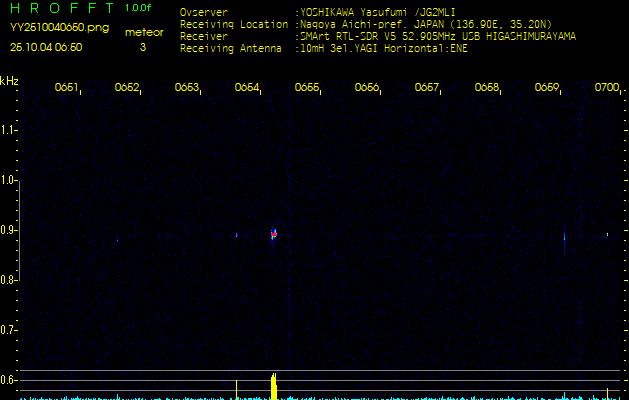Click time marker 0654
The width and height of the screenshot is (629, 400).
coord(247,87)
